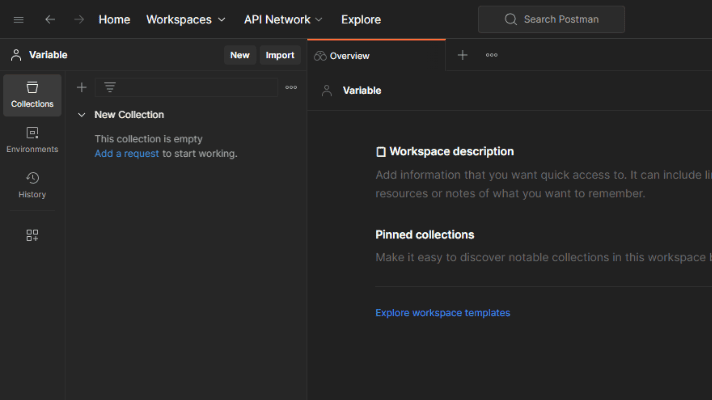712x400 pixels.
Task: Click the Workspace description document icon
Action: click(381, 152)
